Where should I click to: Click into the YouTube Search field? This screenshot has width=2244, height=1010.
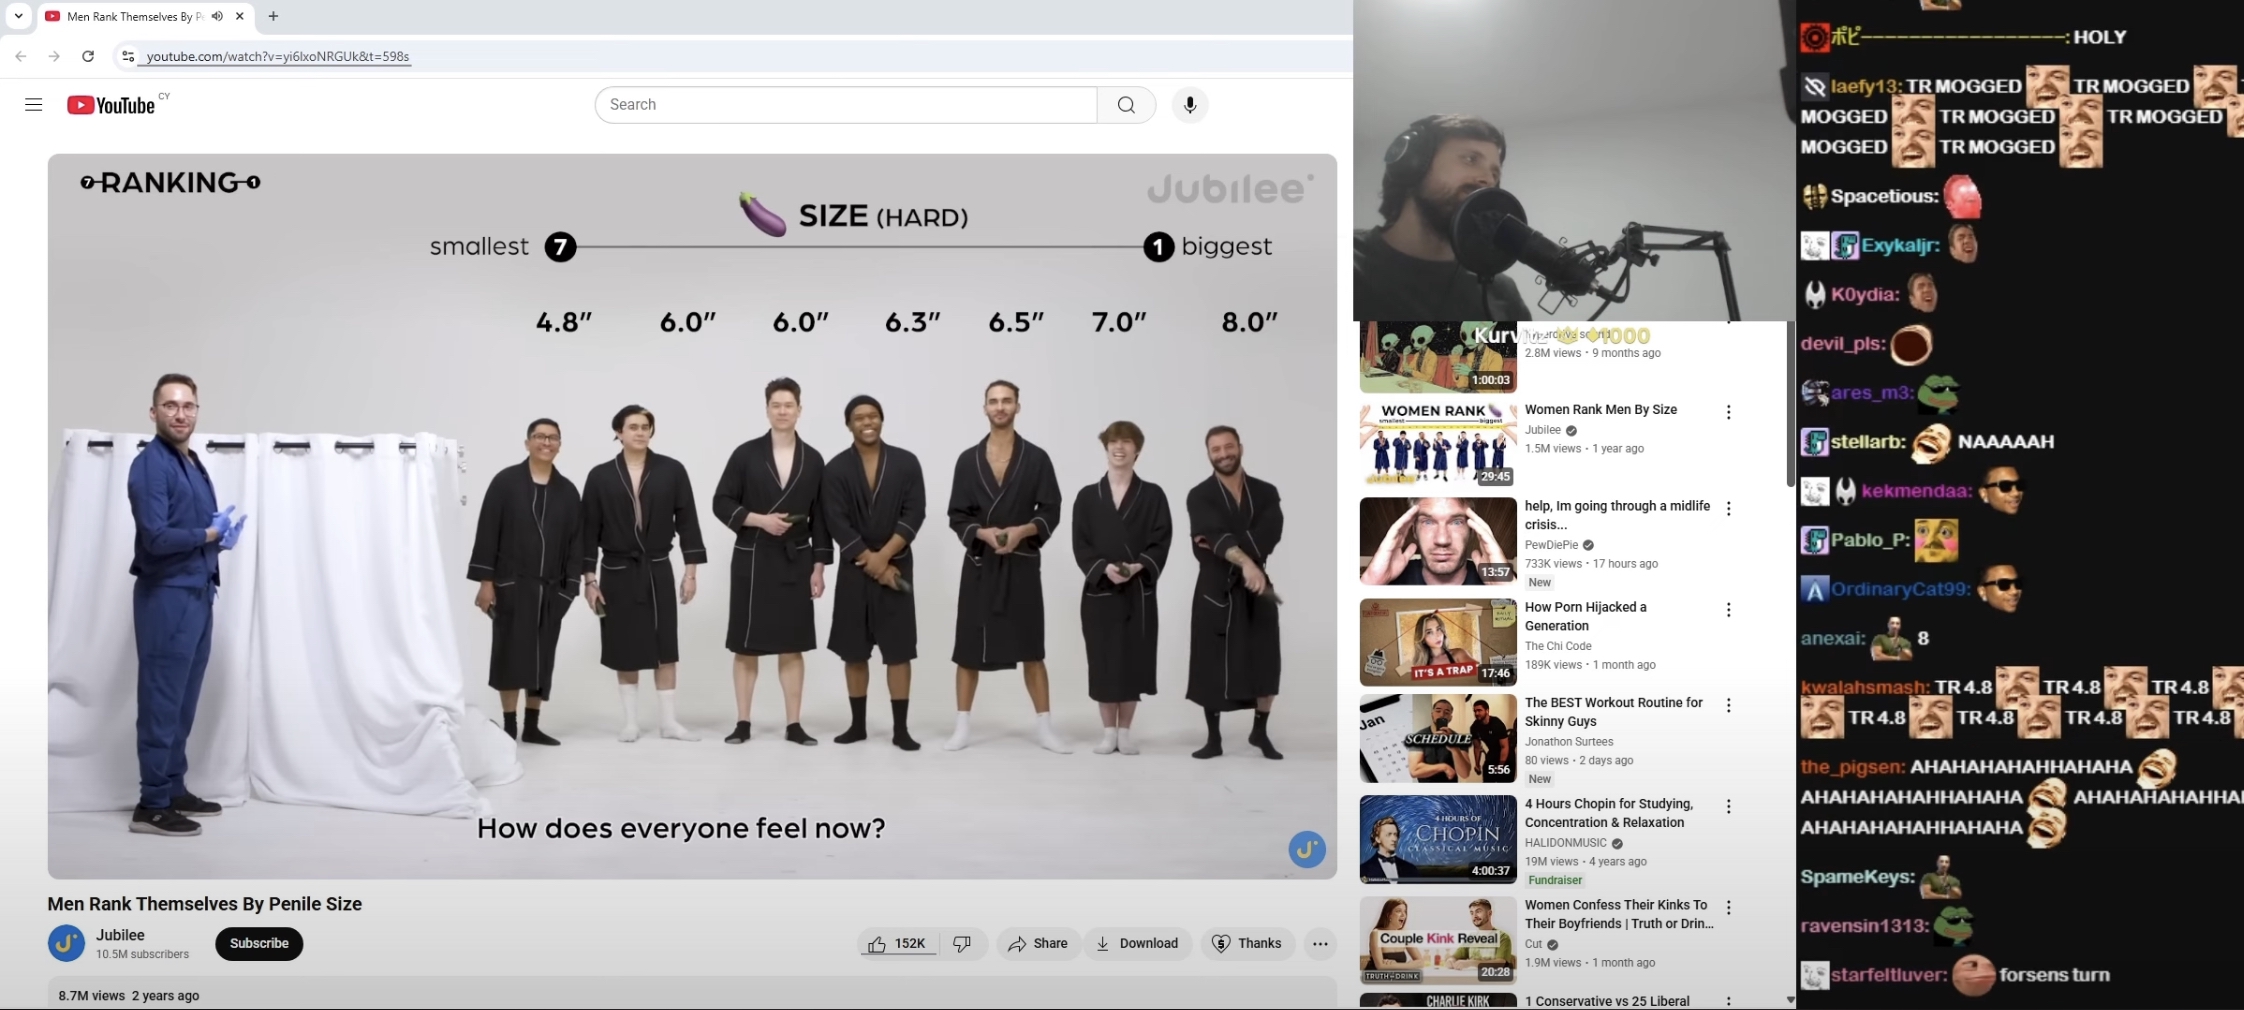tap(846, 105)
